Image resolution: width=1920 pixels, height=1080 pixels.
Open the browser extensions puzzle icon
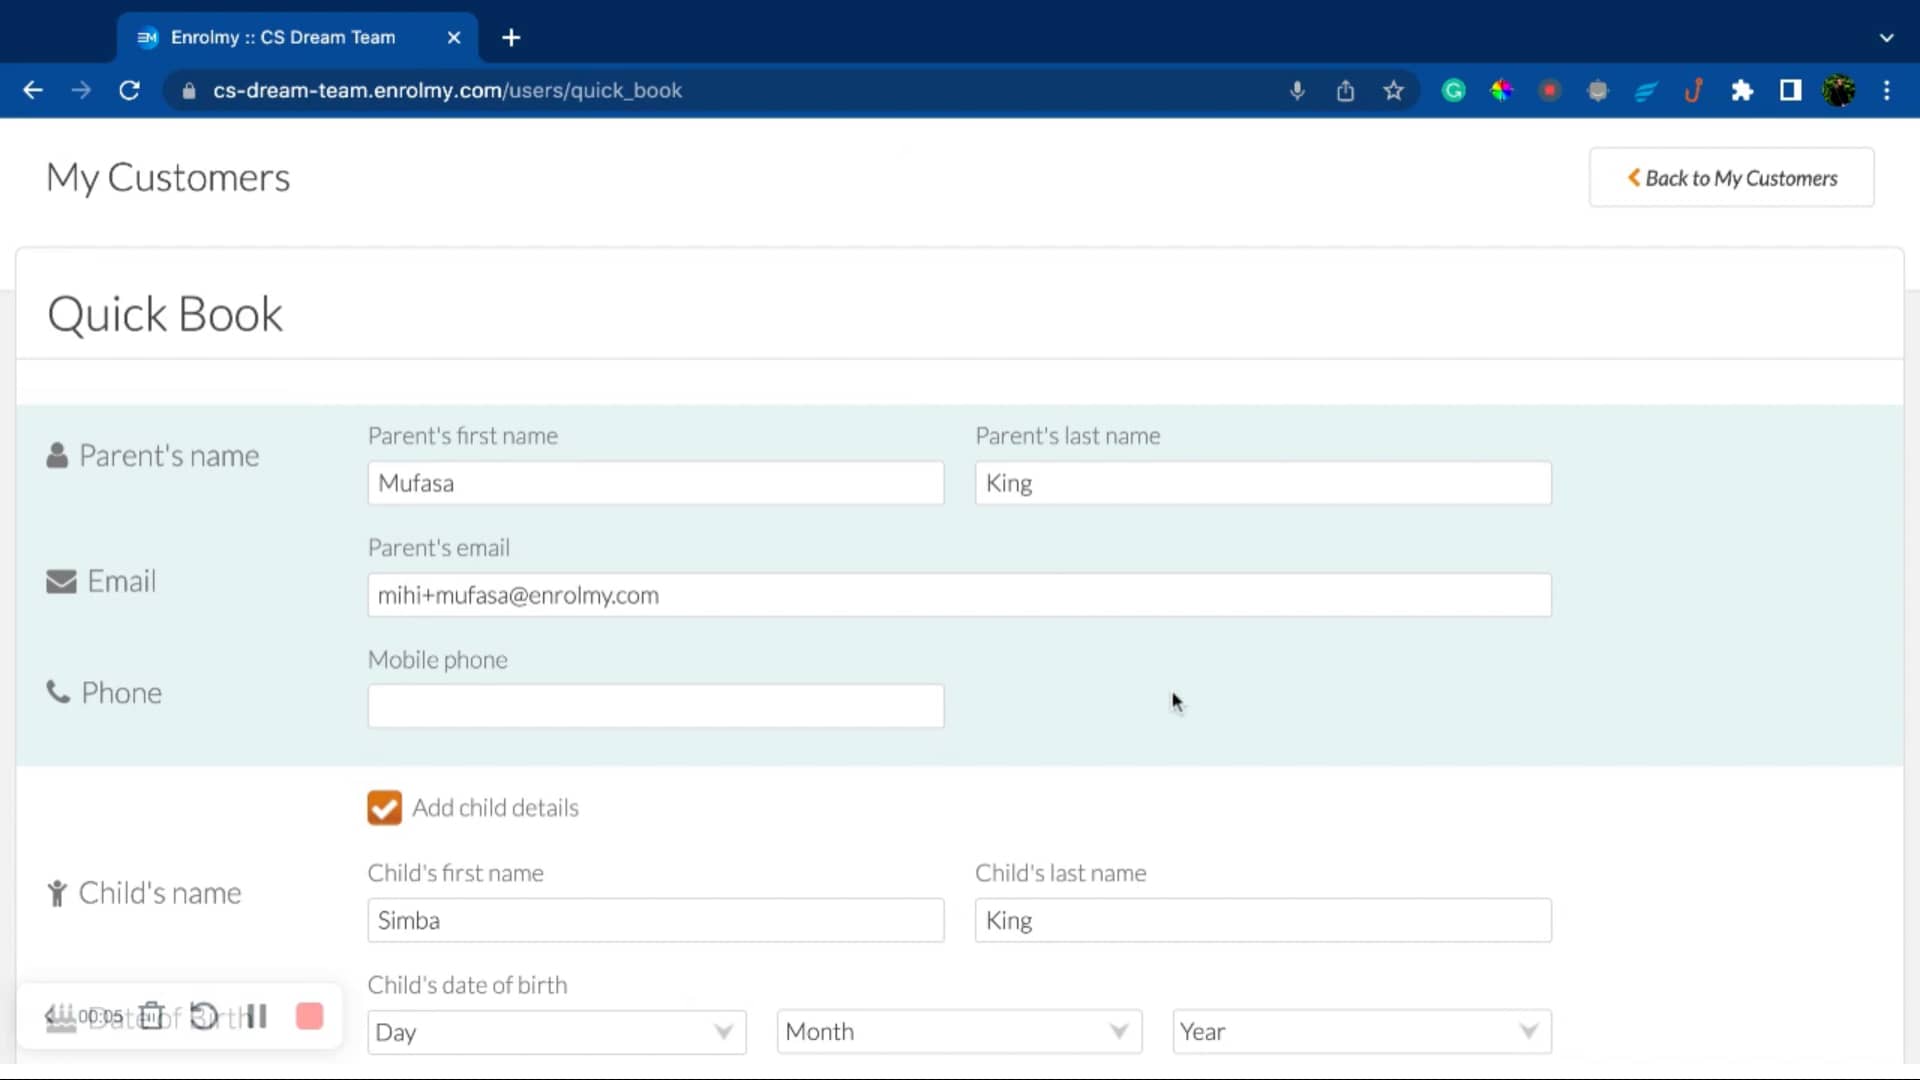tap(1742, 91)
